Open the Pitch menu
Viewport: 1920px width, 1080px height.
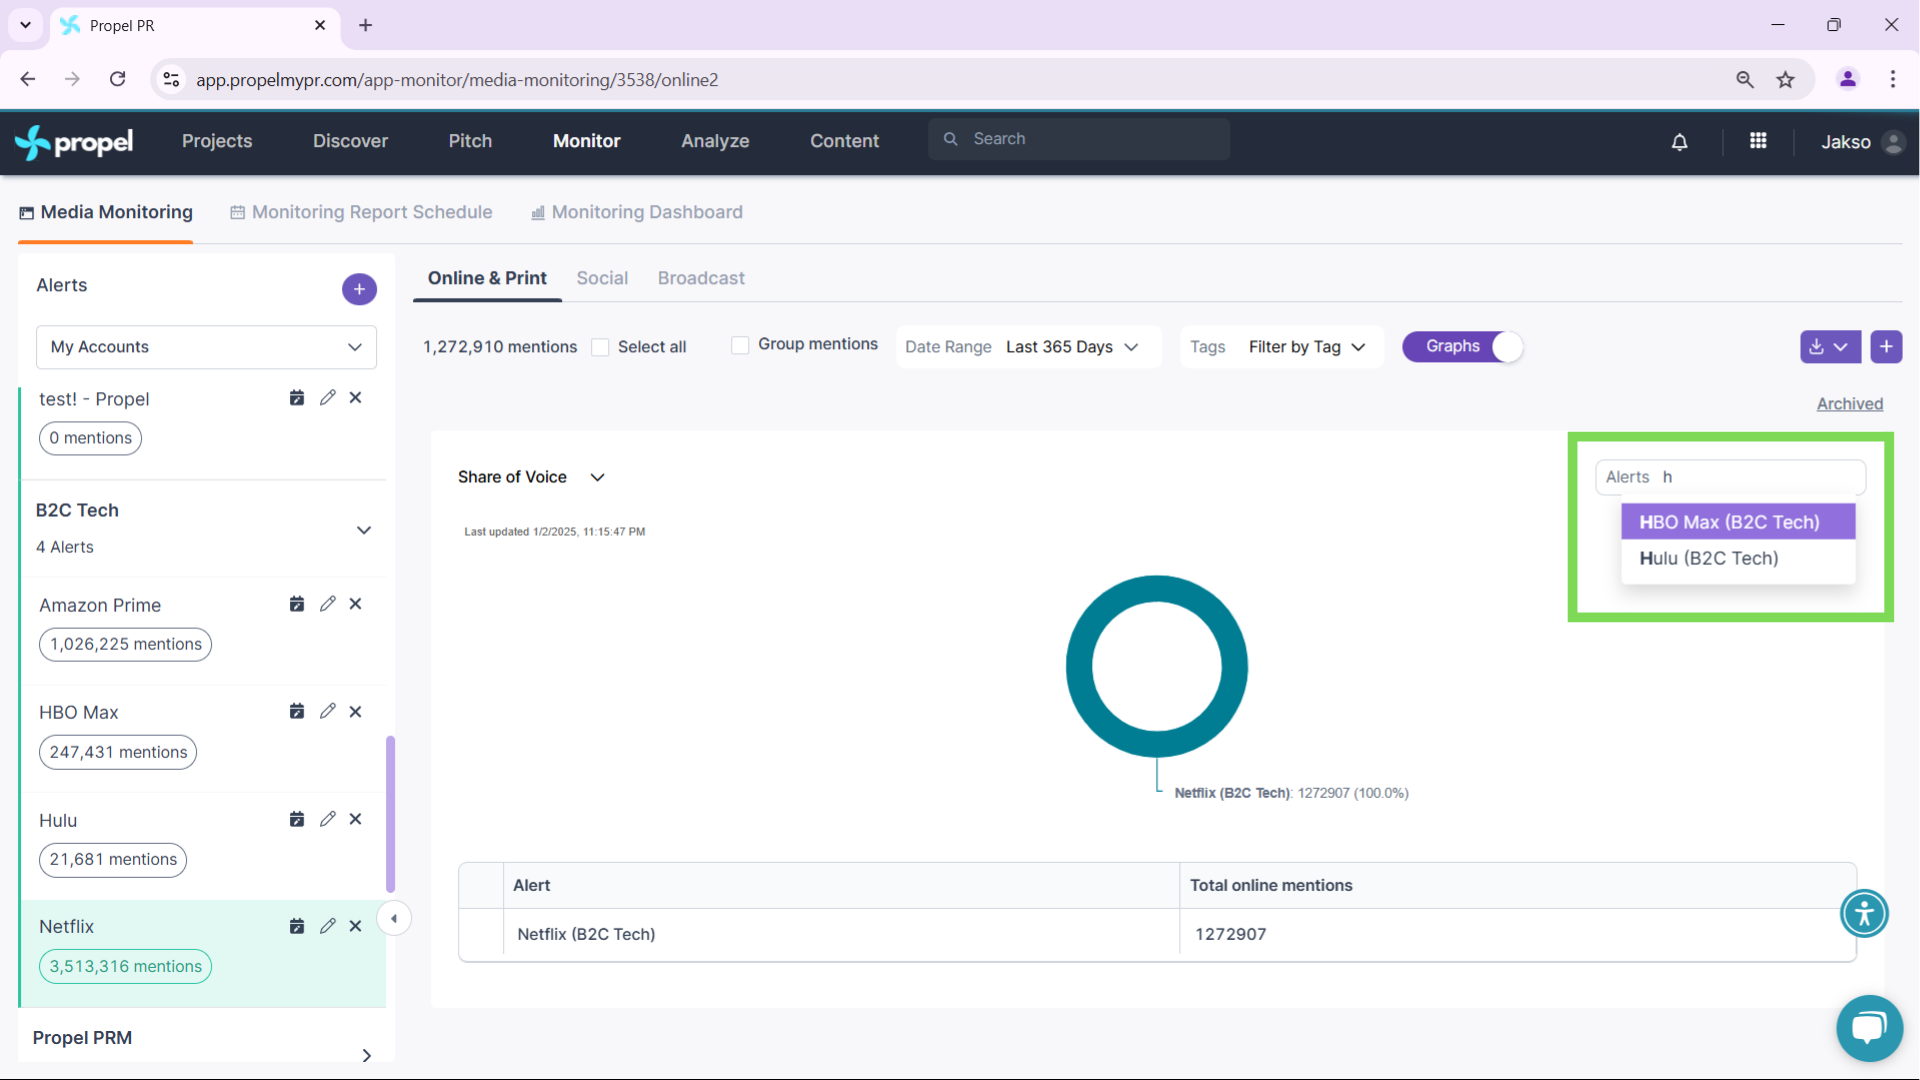point(470,141)
